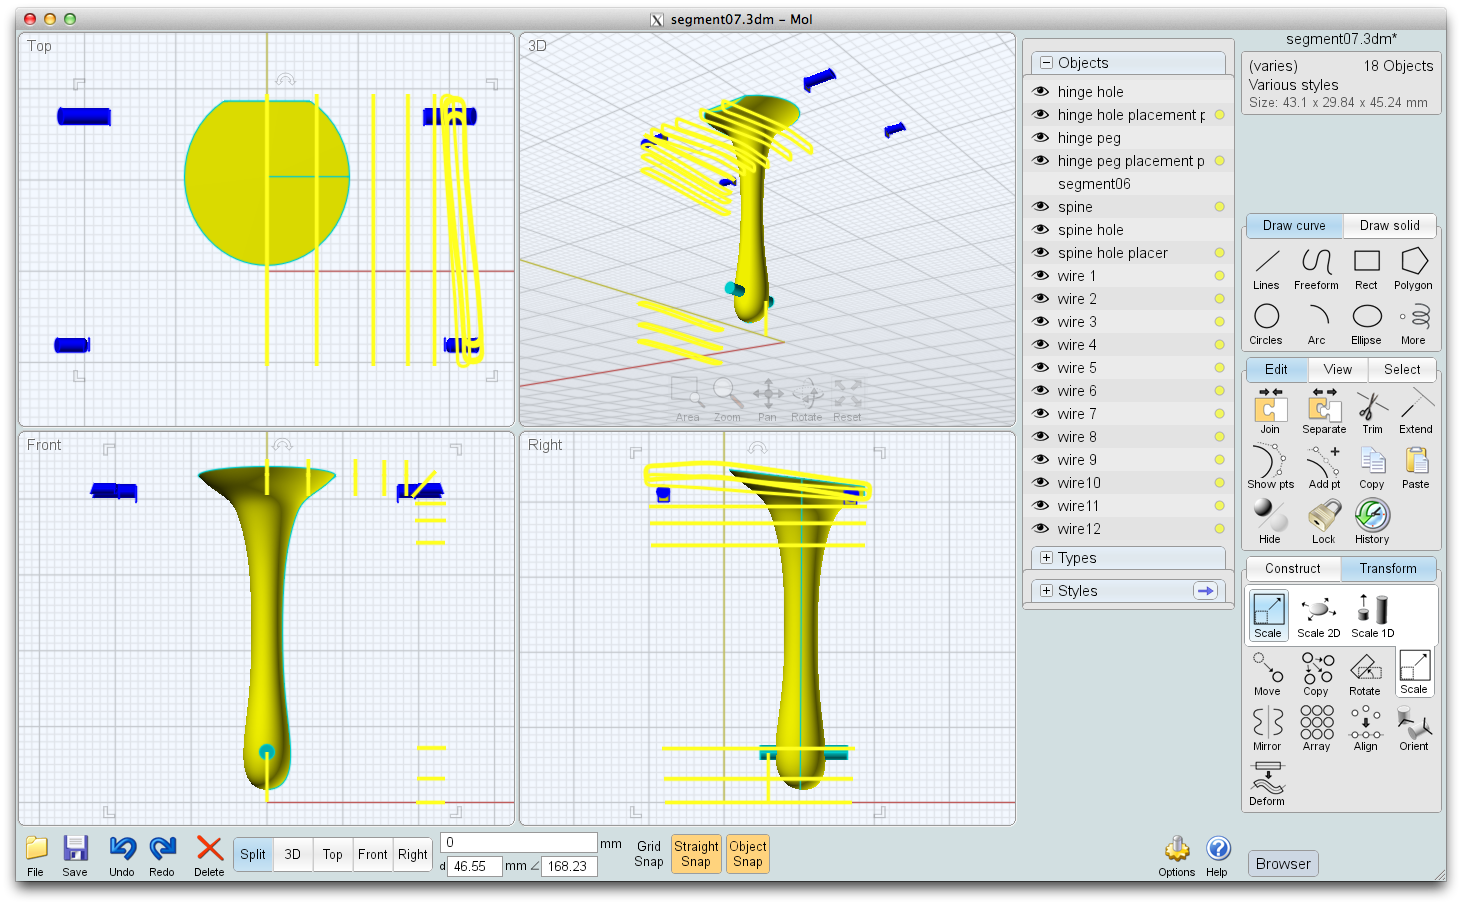
Task: Toggle visibility of wire 1
Action: coord(1041,275)
